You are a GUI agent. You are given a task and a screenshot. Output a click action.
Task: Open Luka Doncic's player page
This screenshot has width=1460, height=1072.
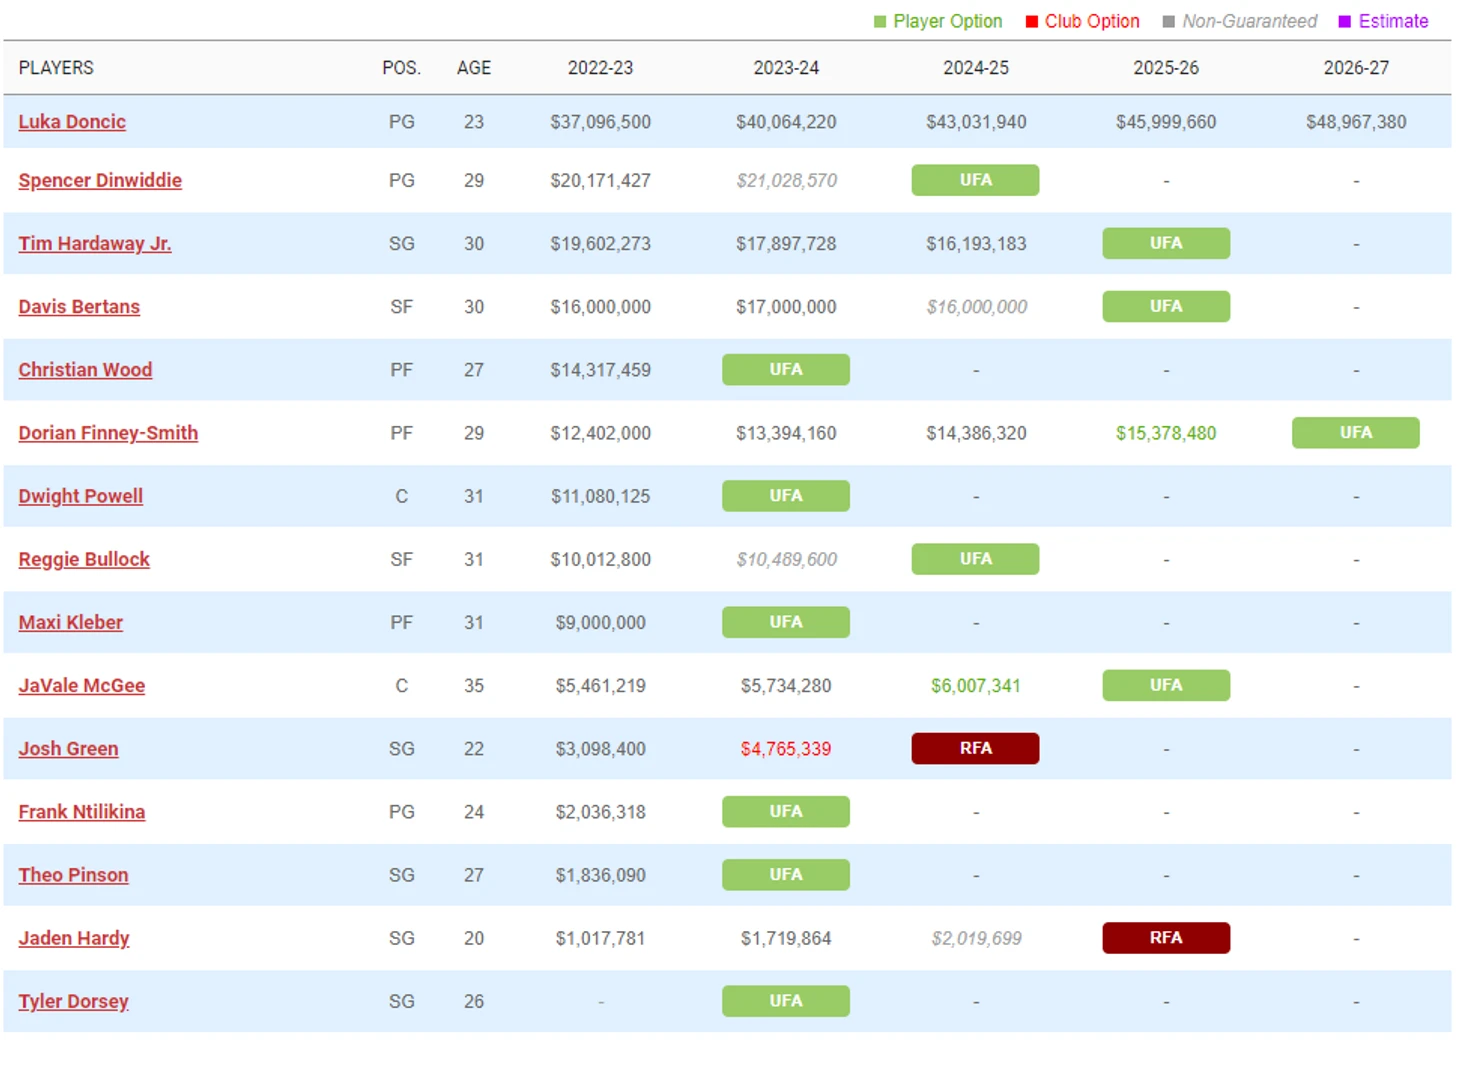click(x=72, y=122)
